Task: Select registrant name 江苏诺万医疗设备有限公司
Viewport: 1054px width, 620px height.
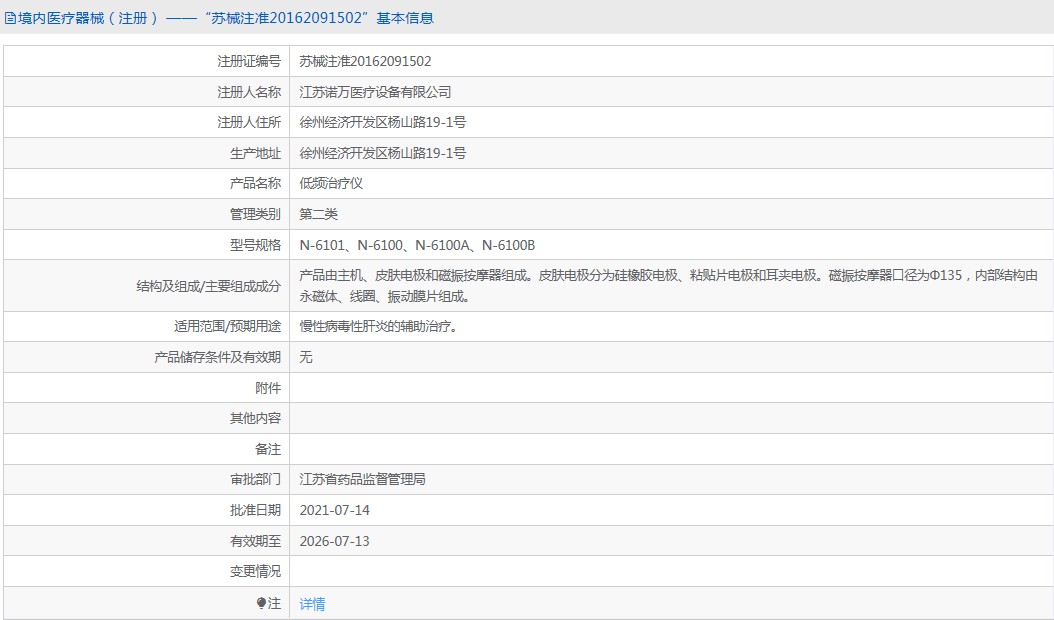Action: [375, 92]
